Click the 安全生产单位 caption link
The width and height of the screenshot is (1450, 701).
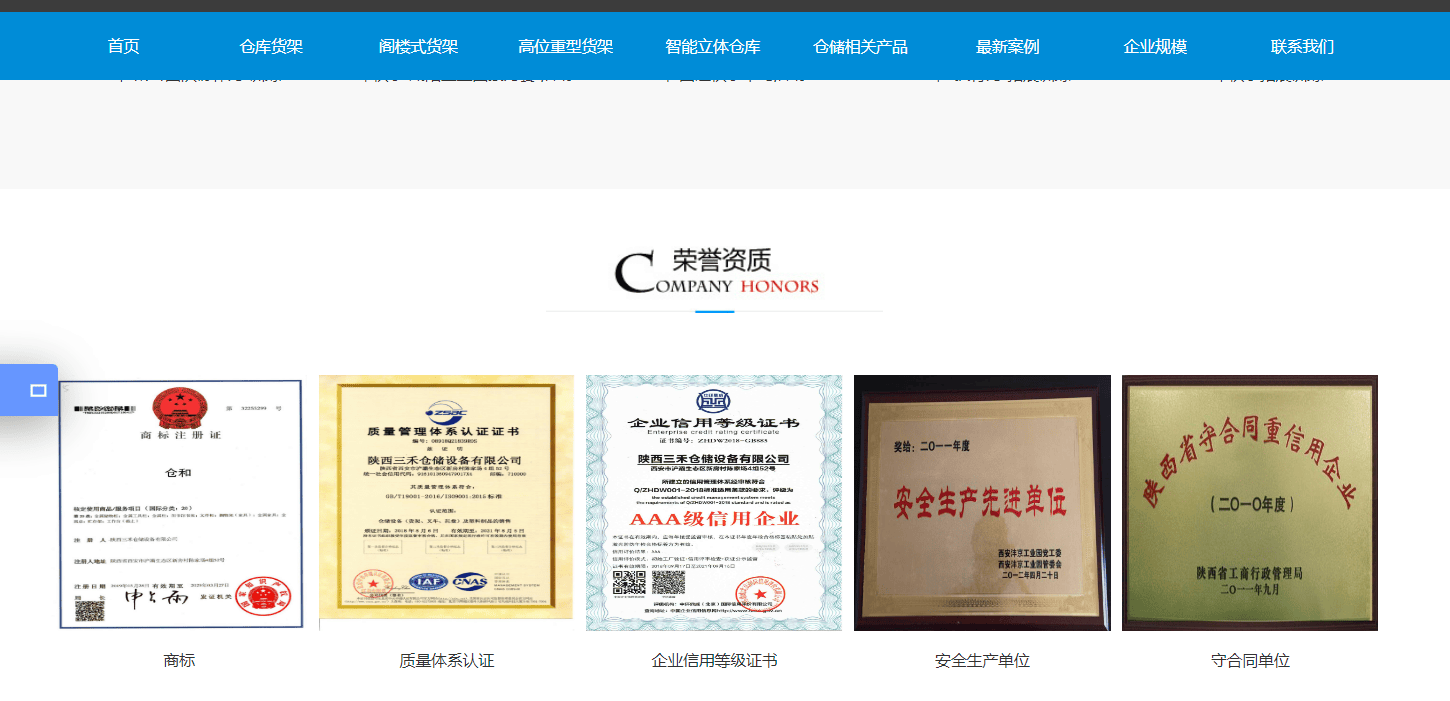981,660
